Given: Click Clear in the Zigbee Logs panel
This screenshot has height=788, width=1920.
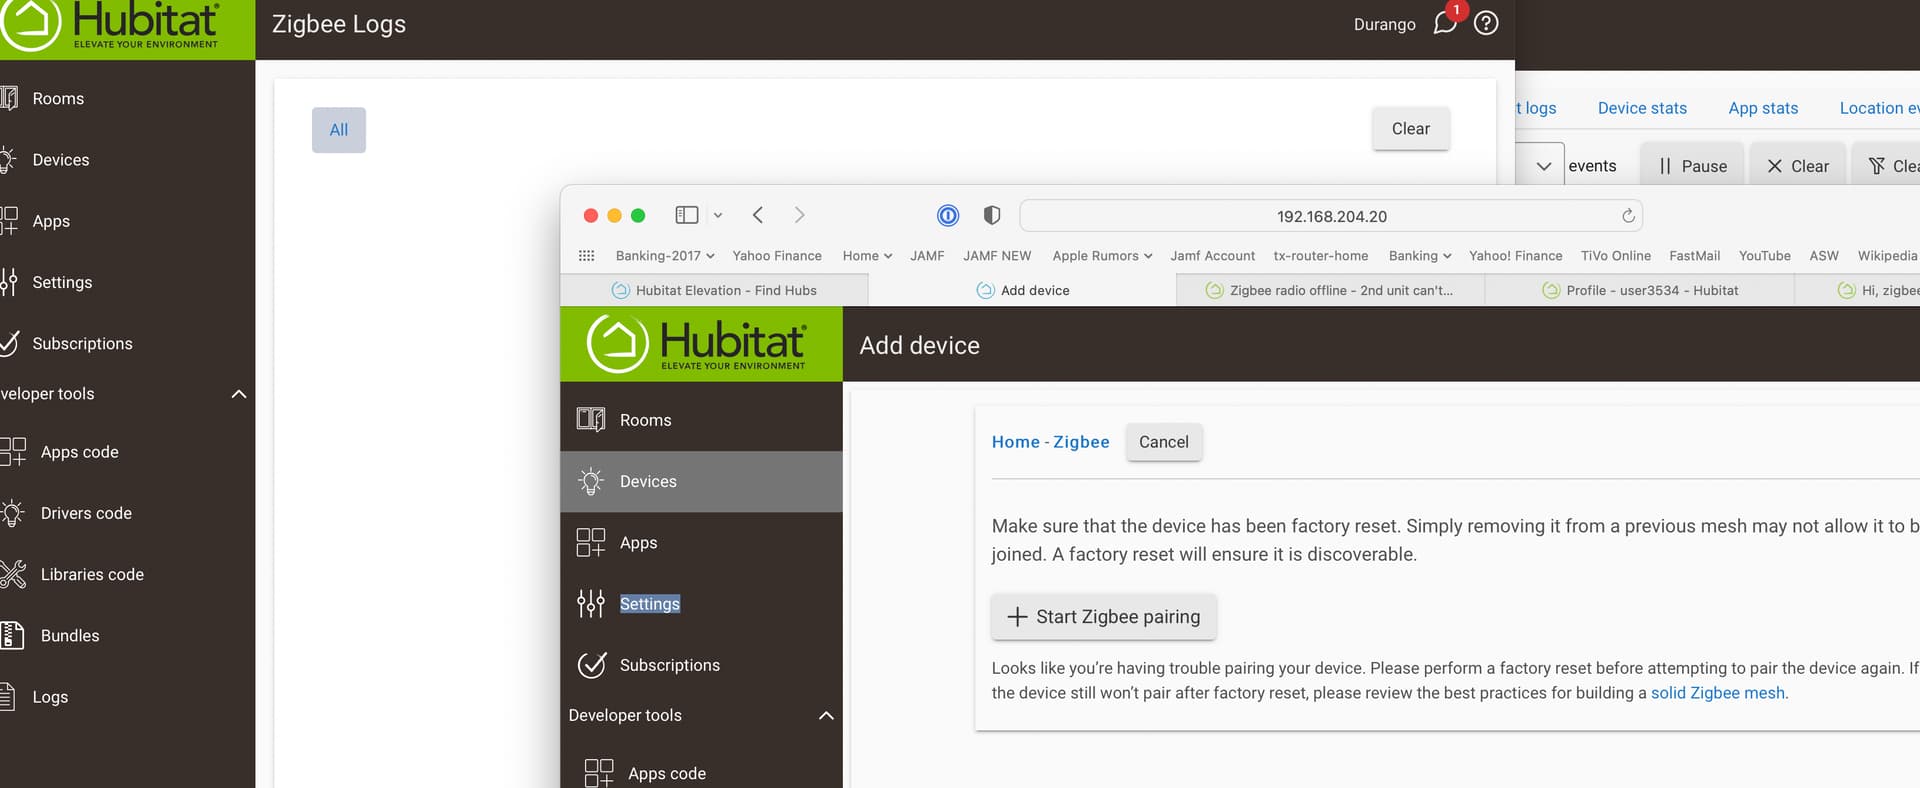Looking at the screenshot, I should click(1411, 129).
